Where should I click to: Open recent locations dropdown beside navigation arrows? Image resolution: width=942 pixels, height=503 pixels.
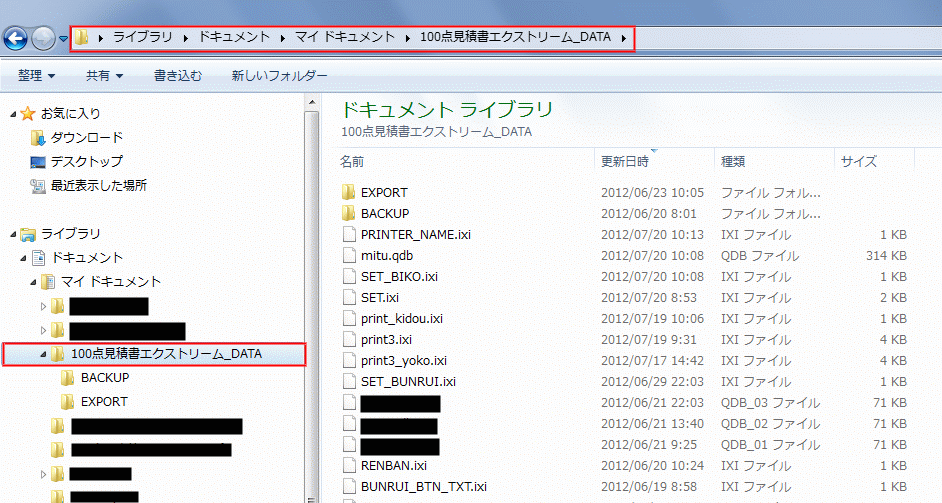point(63,40)
